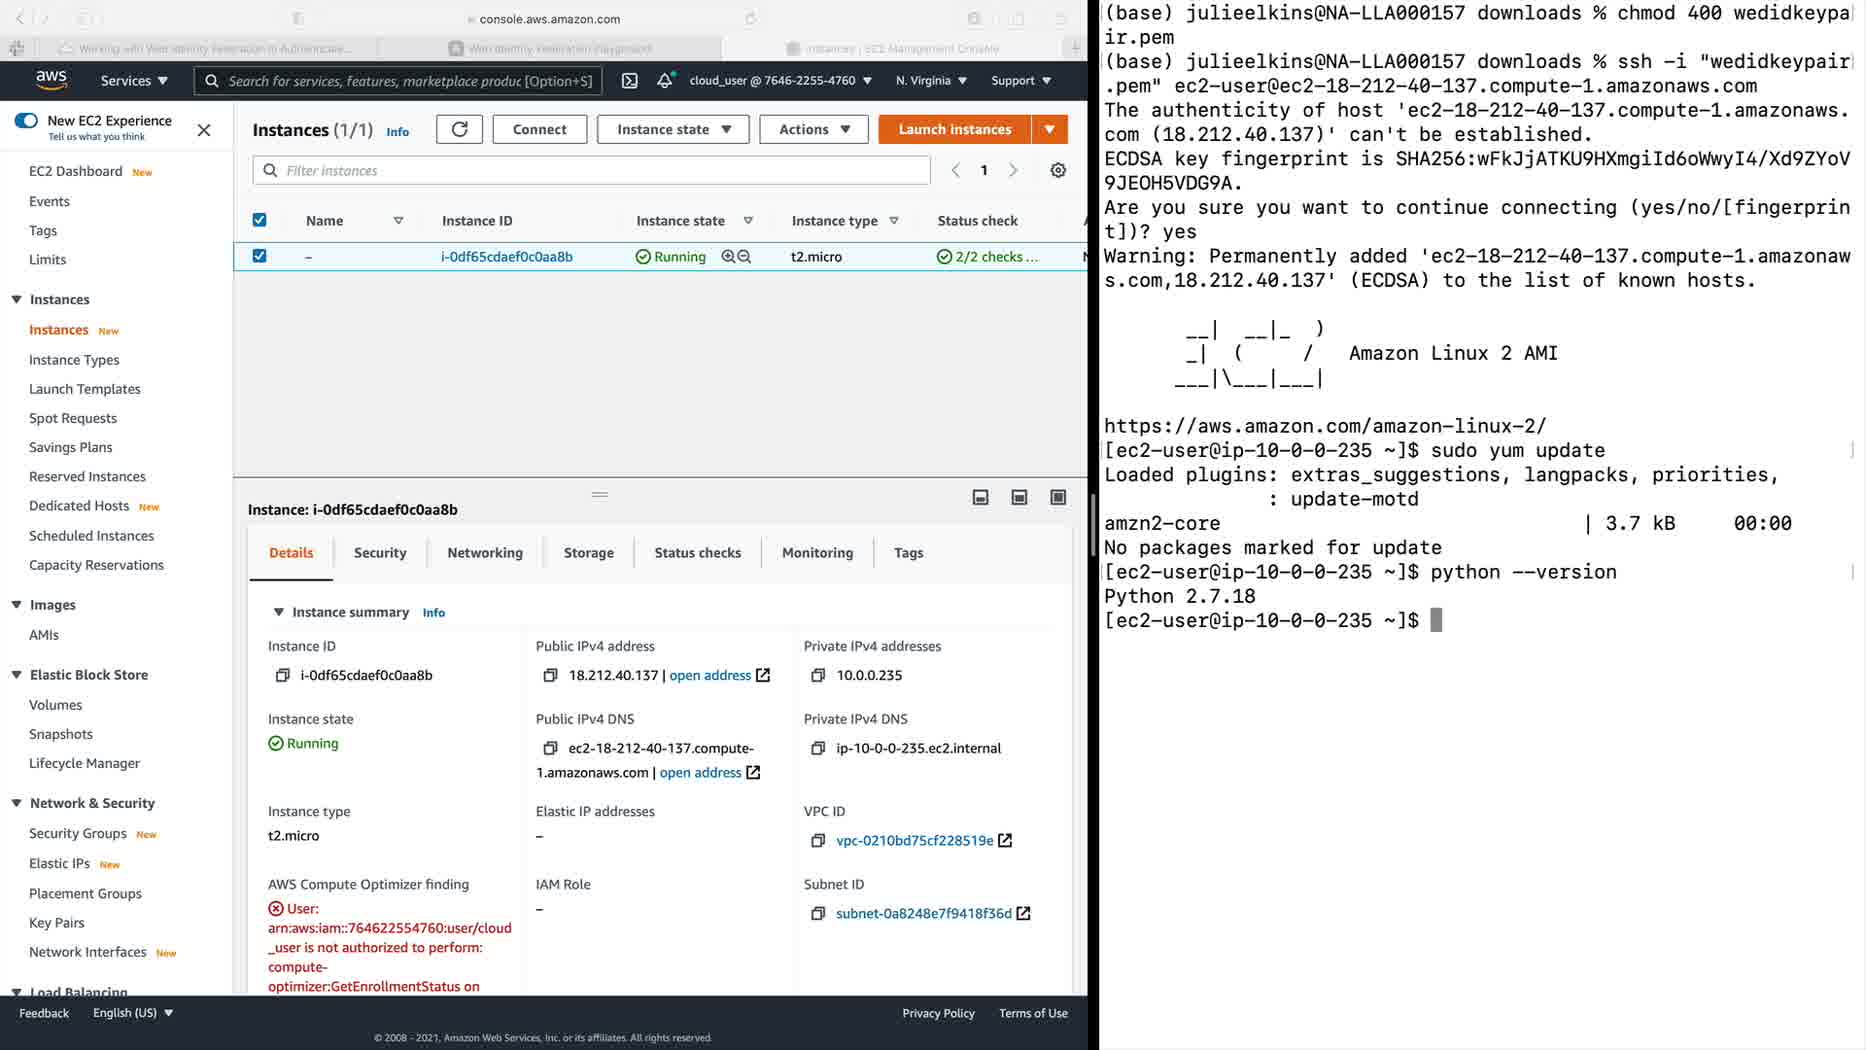1866x1050 pixels.
Task: Switch to the Security tab
Action: pyautogui.click(x=380, y=553)
